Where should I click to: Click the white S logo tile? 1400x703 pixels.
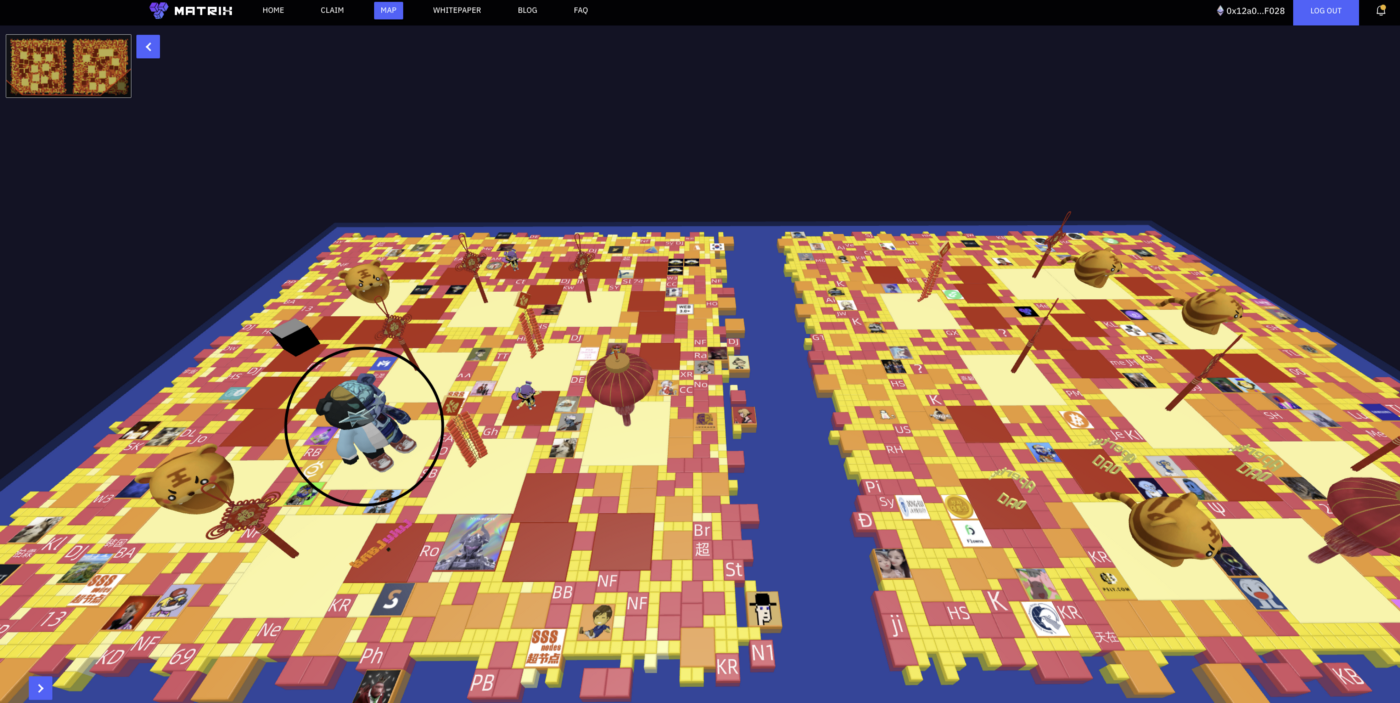(392, 600)
